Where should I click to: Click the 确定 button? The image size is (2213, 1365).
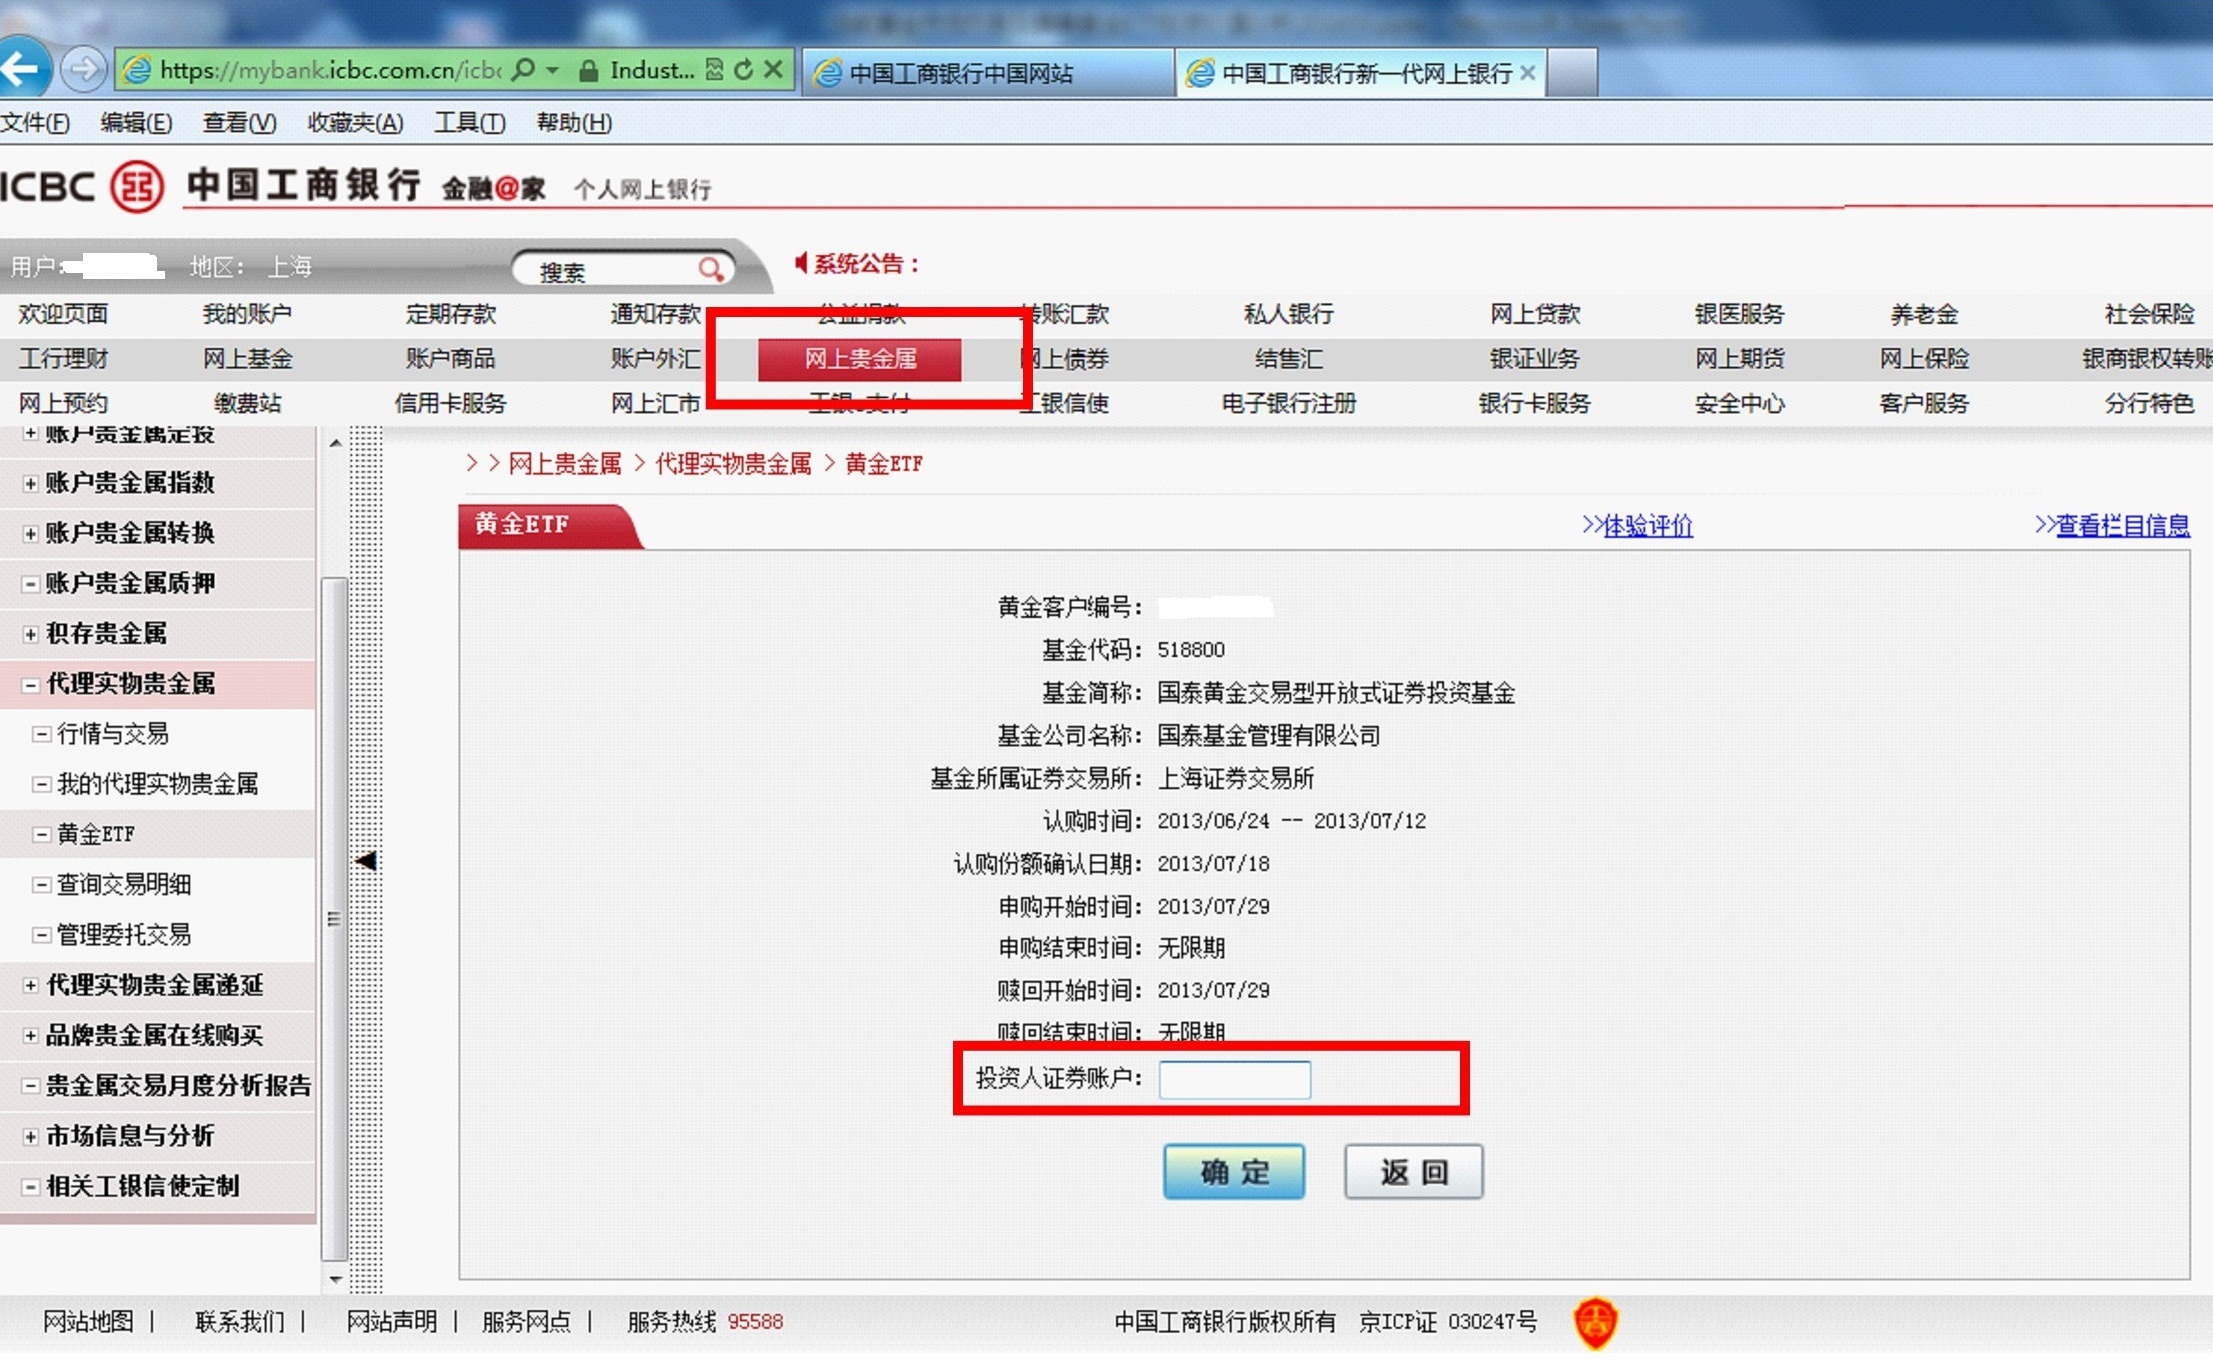(1233, 1171)
